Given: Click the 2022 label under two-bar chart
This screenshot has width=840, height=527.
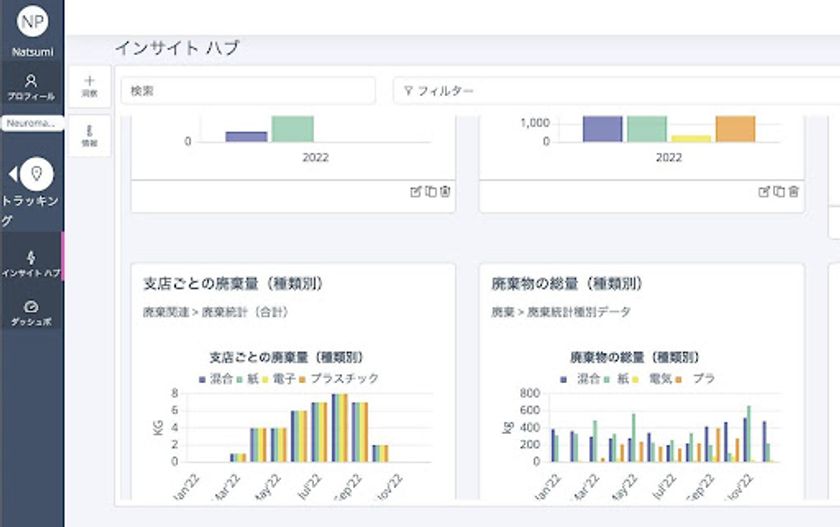Looking at the screenshot, I should pos(316,157).
